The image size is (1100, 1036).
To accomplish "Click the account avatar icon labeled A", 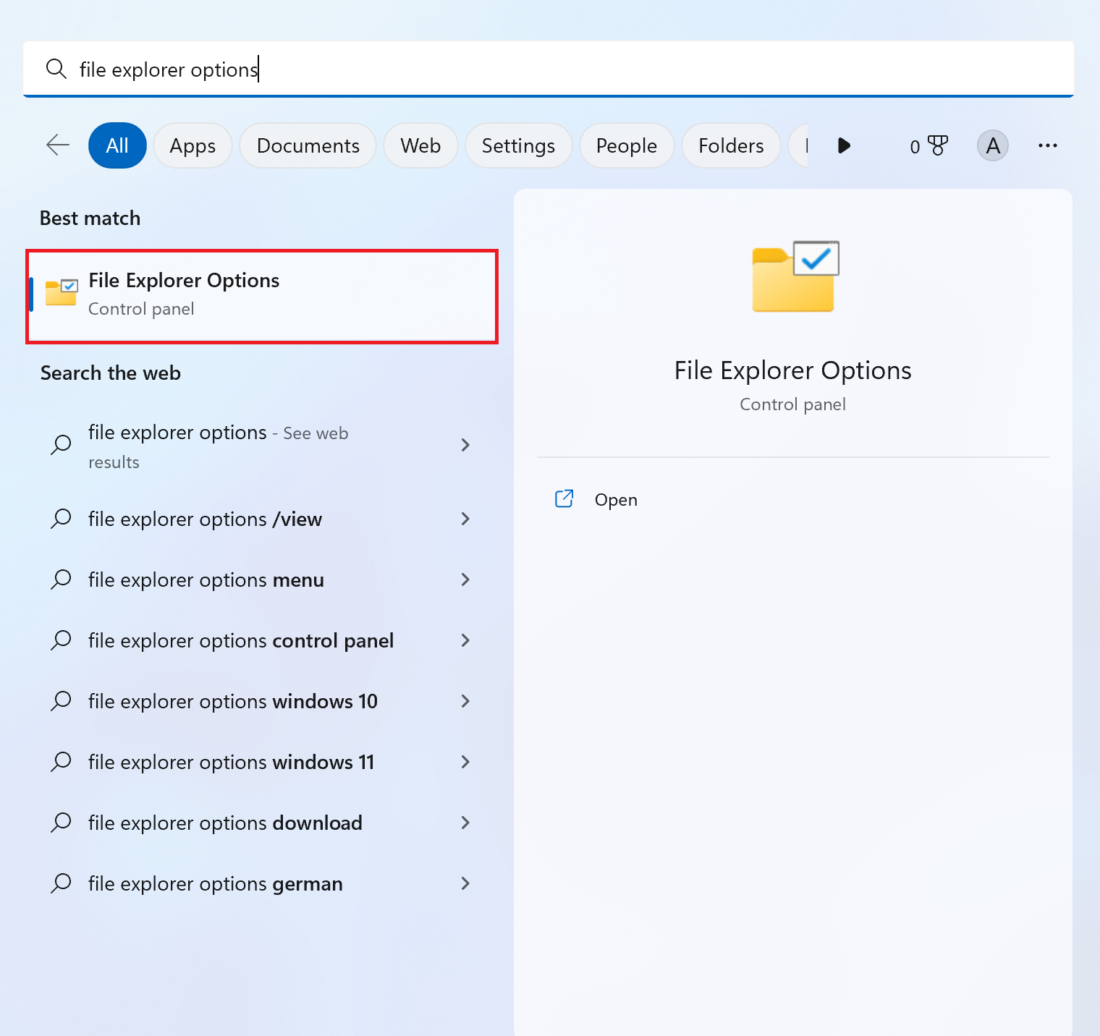I will [992, 145].
